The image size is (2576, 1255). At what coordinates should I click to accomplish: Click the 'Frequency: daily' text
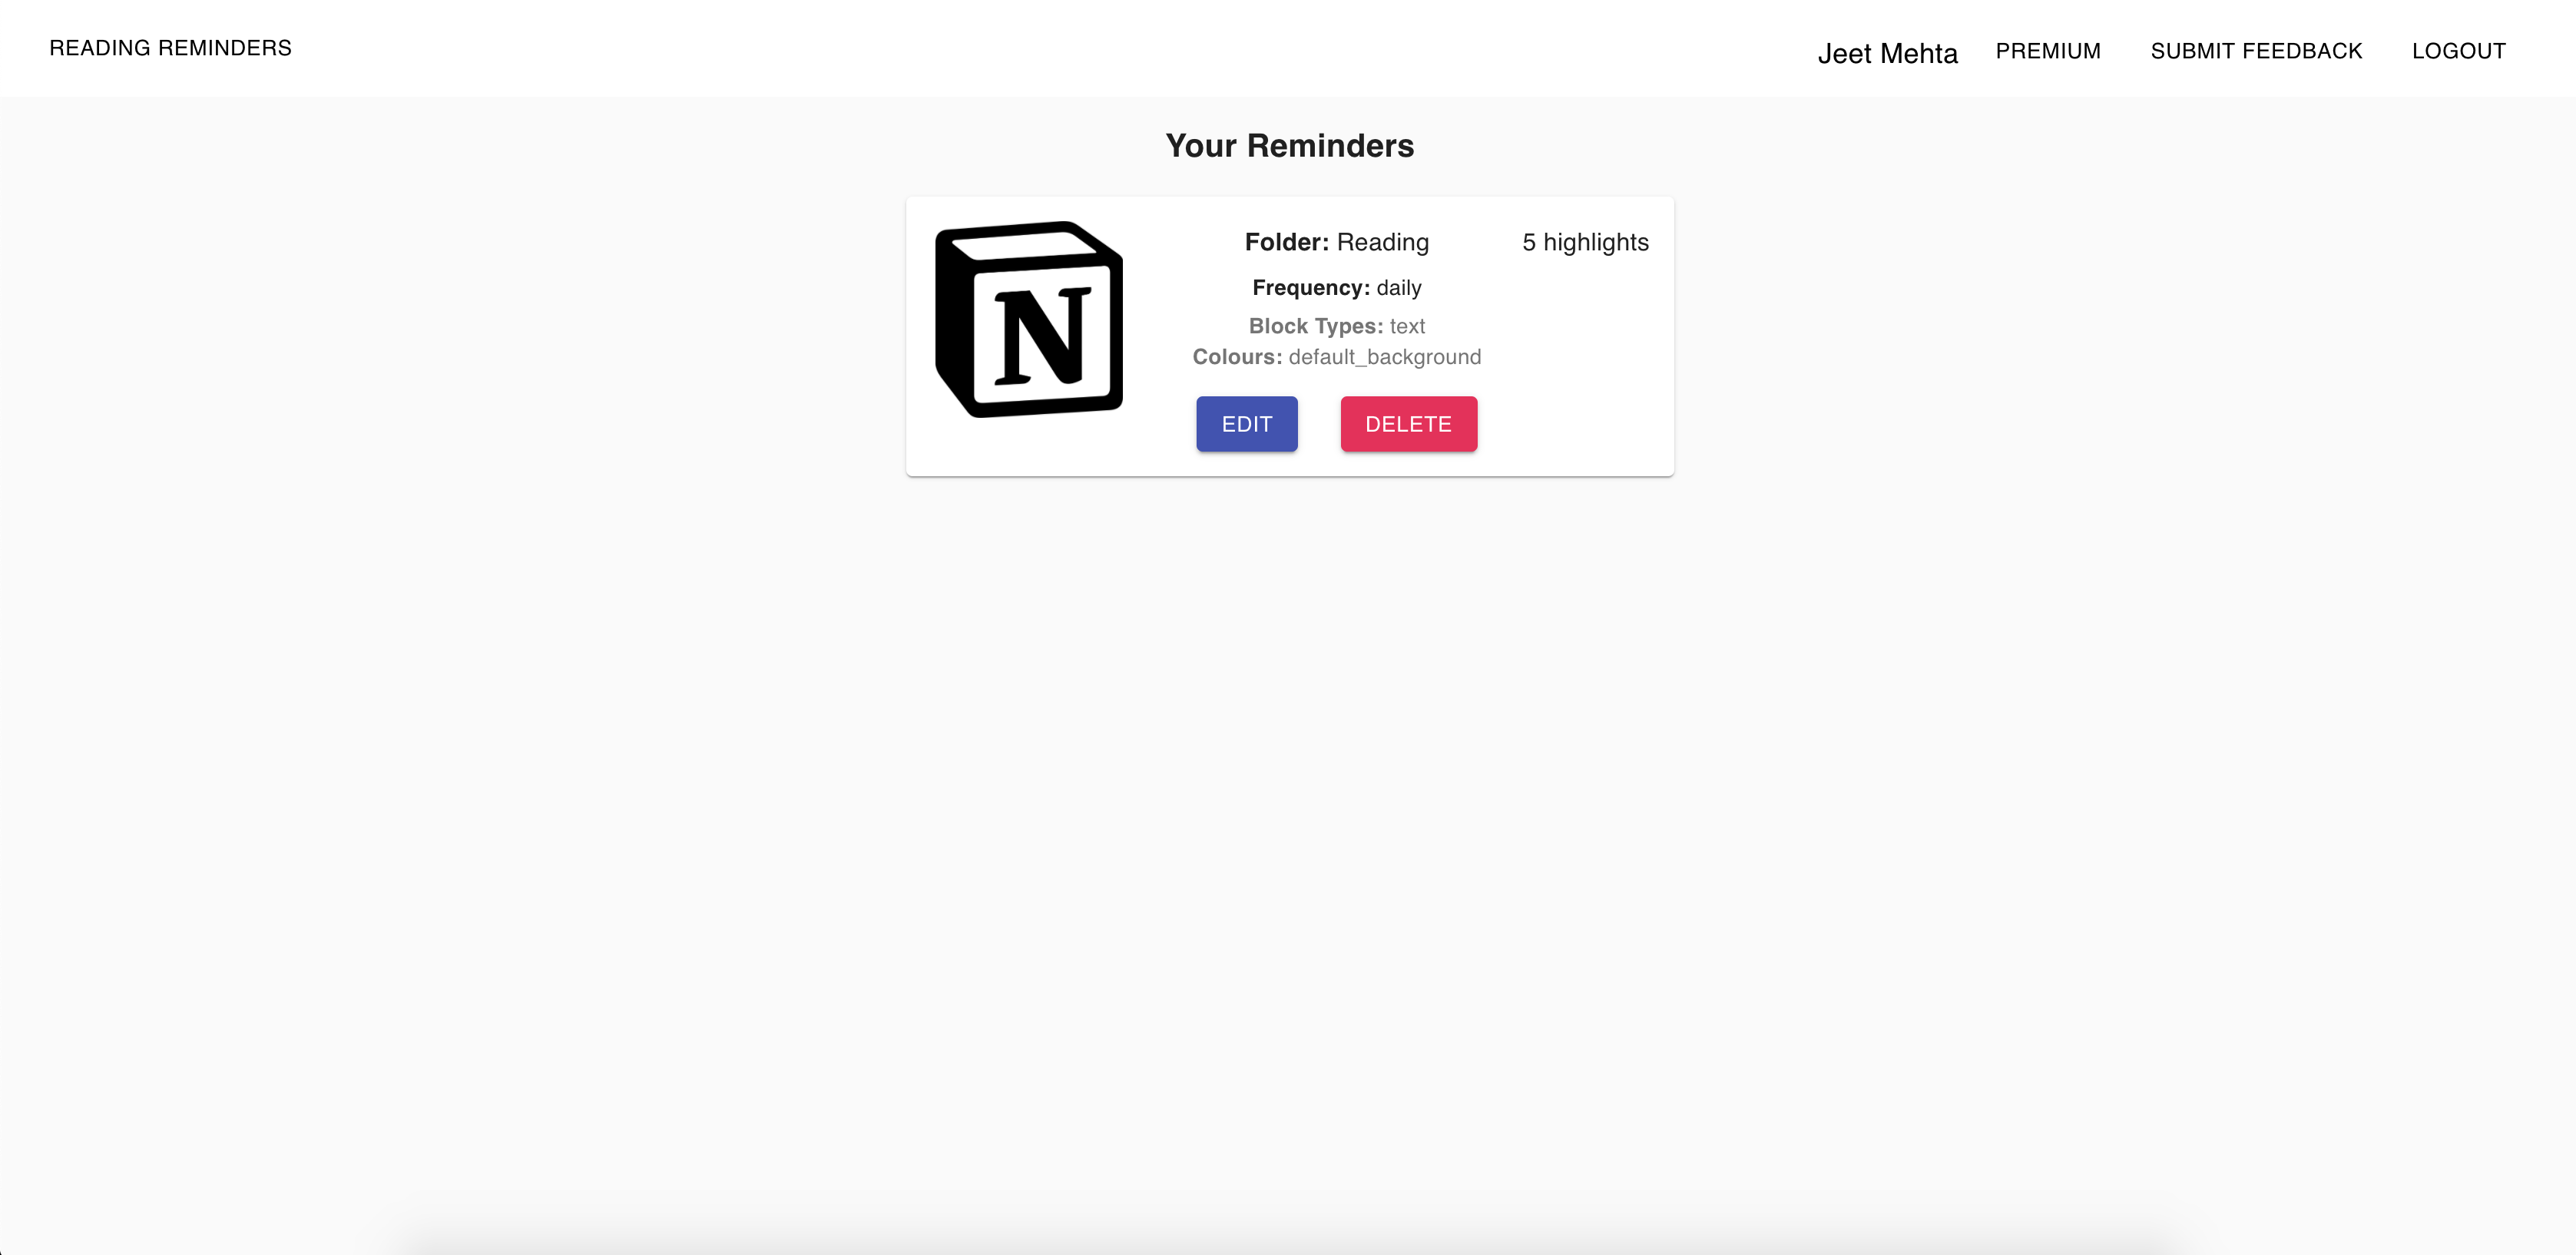(1336, 288)
